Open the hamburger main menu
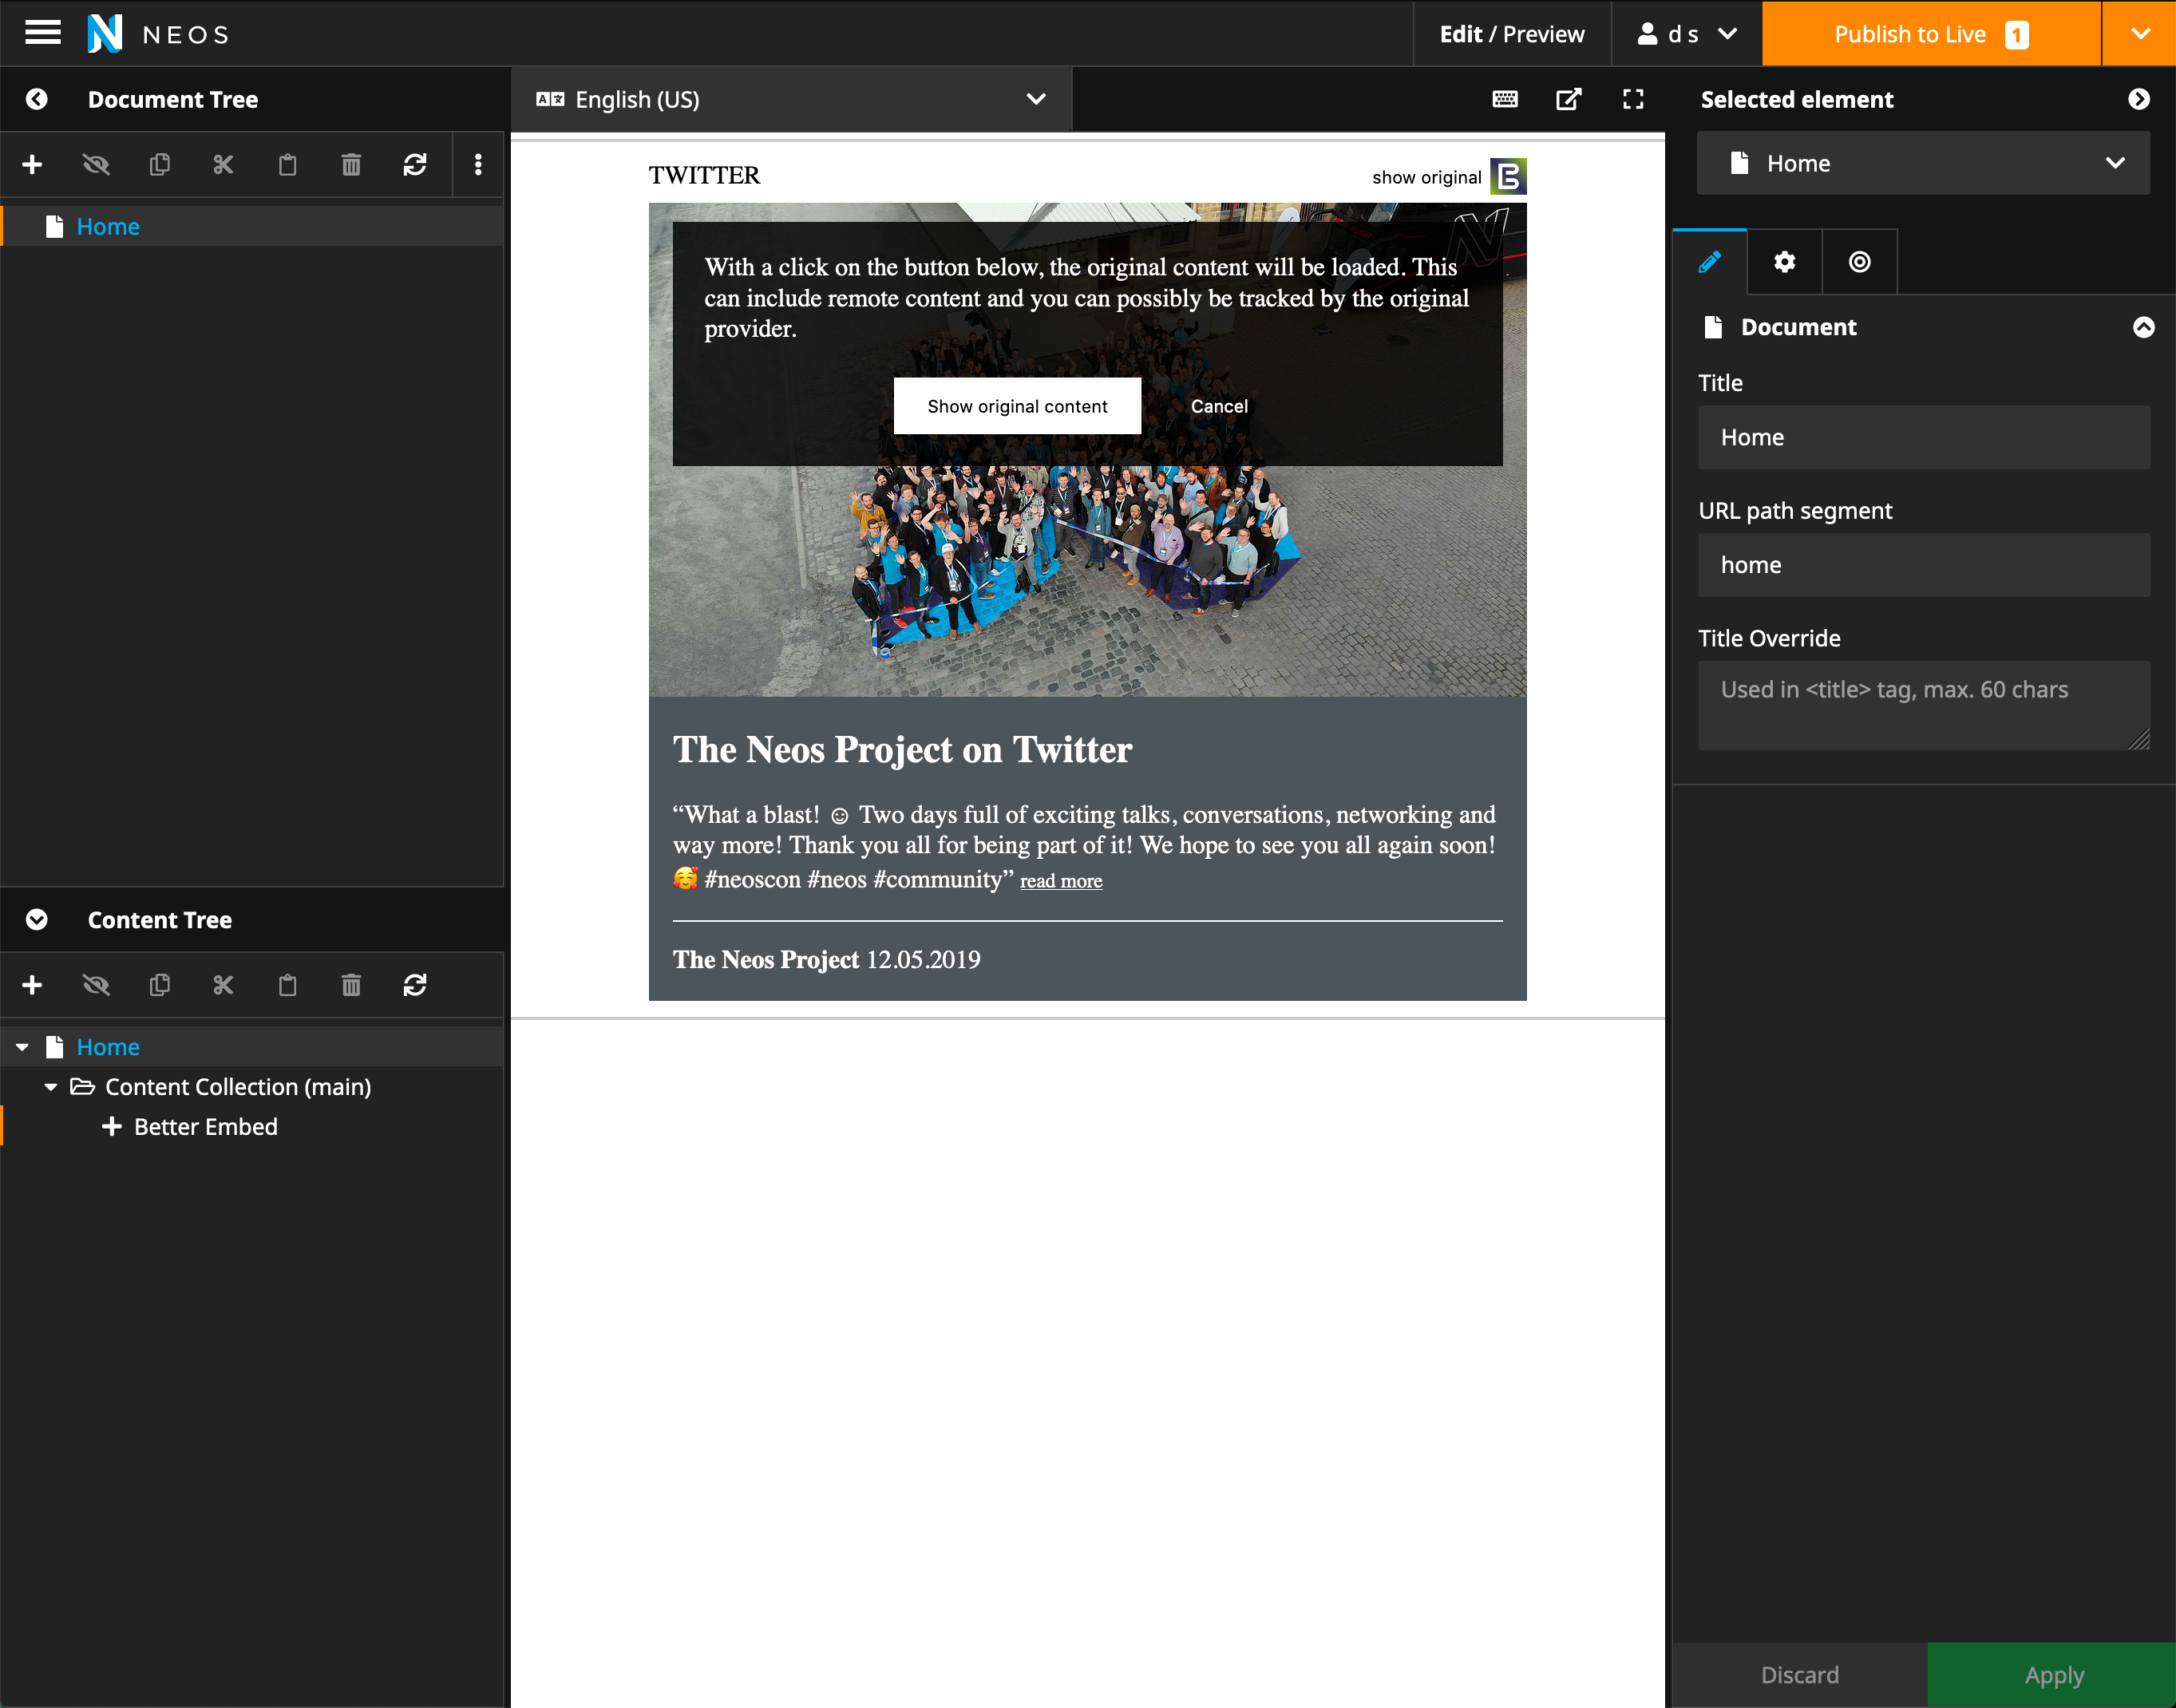Image resolution: width=2176 pixels, height=1708 pixels. click(x=42, y=33)
